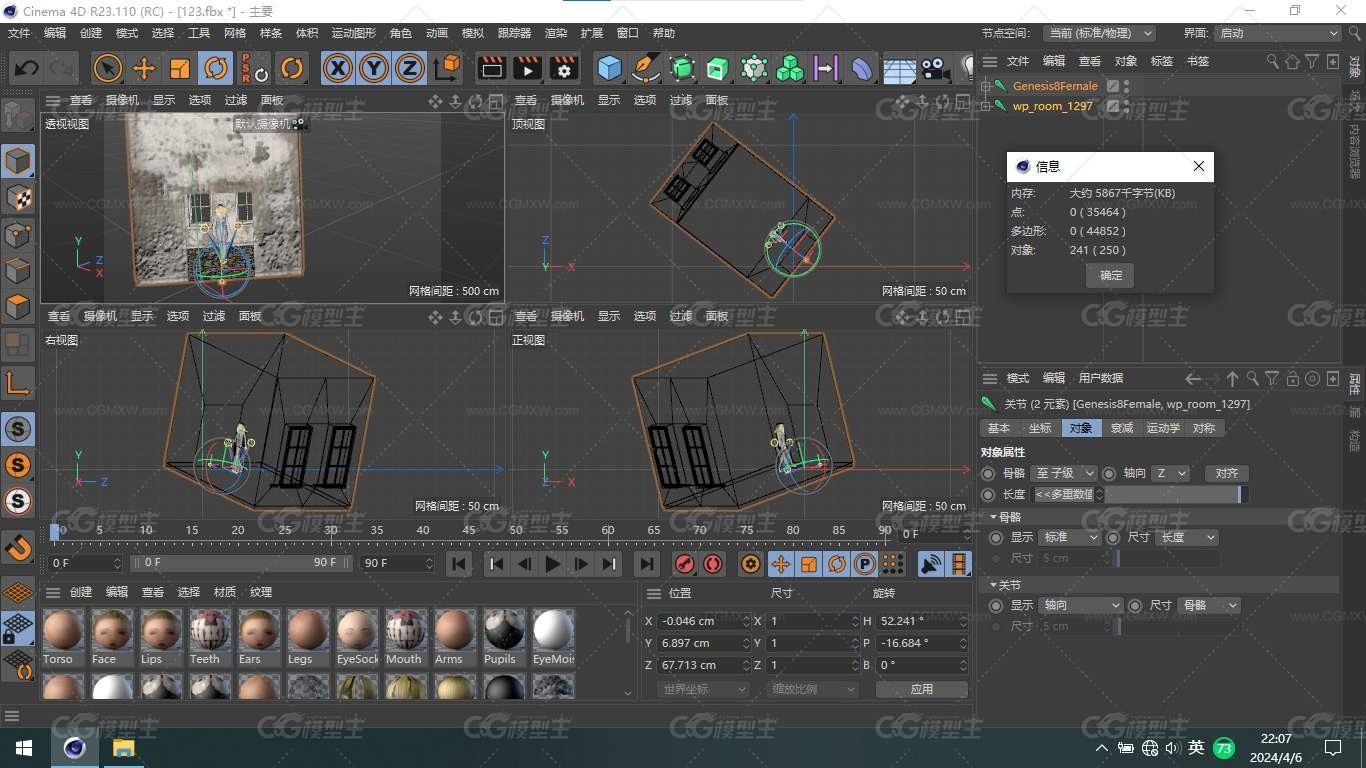
Task: Click 确定 in the 信息 dialog
Action: [x=1110, y=275]
